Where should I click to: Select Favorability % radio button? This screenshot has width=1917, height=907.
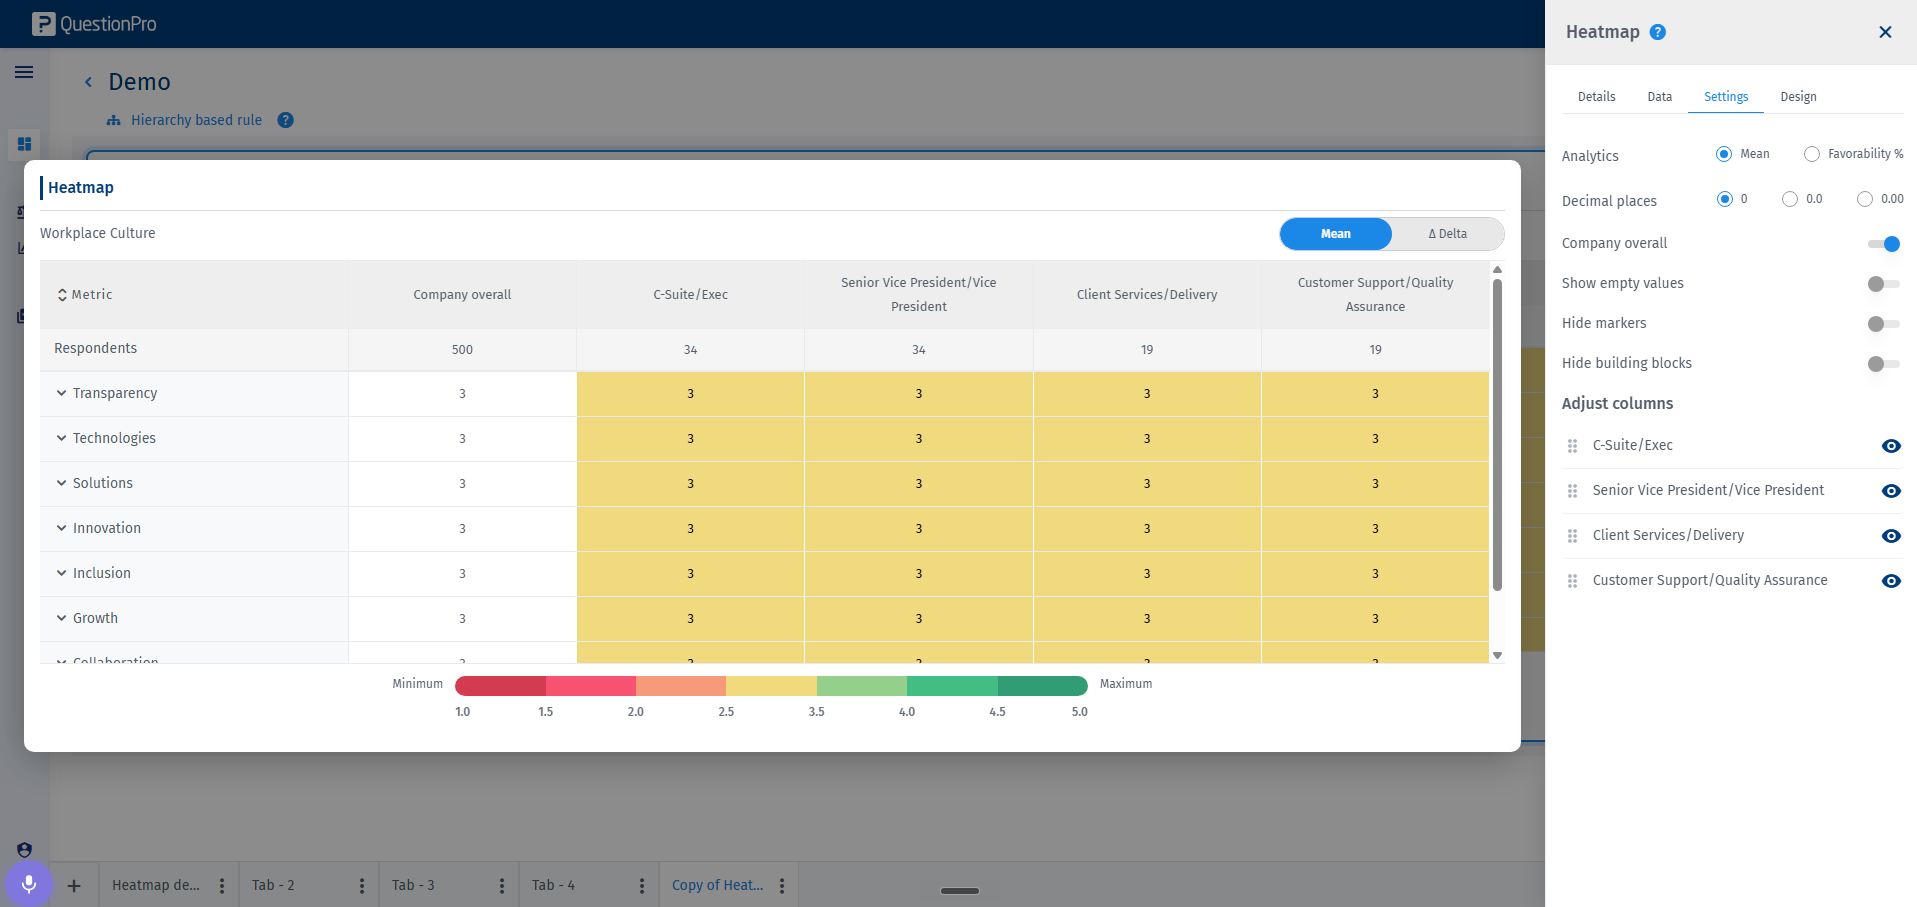1812,154
